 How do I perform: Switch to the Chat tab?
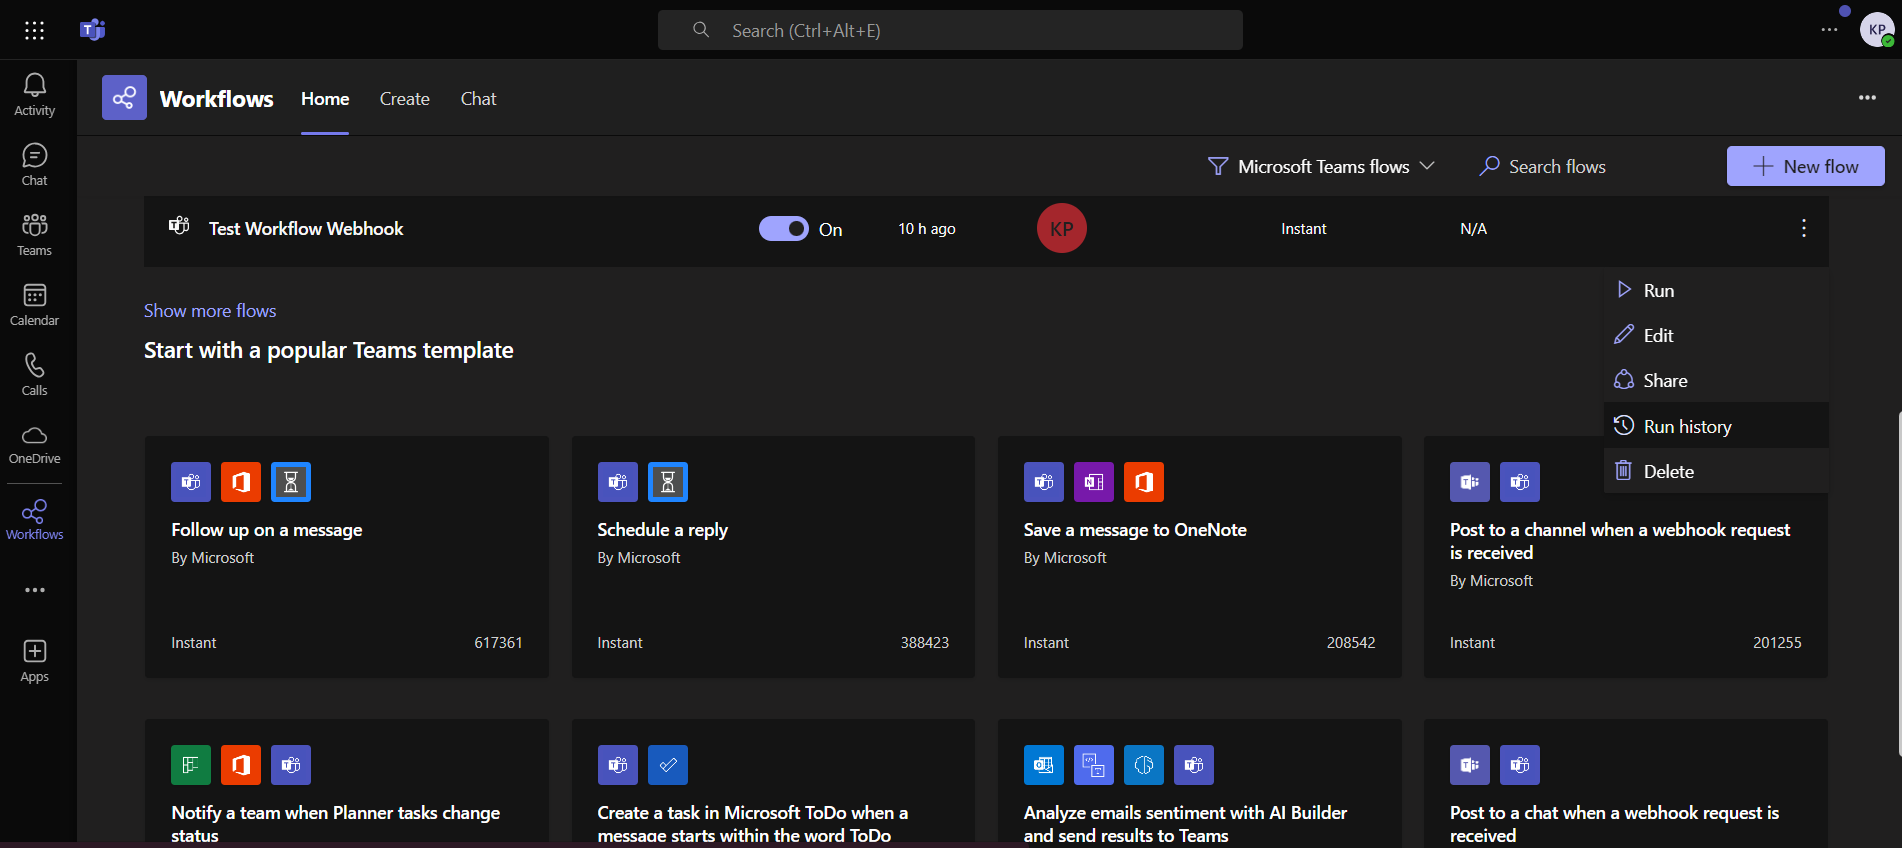point(479,99)
